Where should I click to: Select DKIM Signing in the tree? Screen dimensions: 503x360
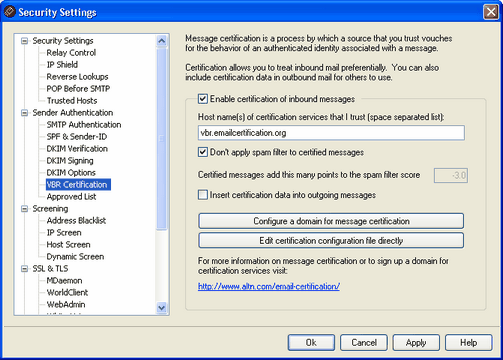[70, 161]
